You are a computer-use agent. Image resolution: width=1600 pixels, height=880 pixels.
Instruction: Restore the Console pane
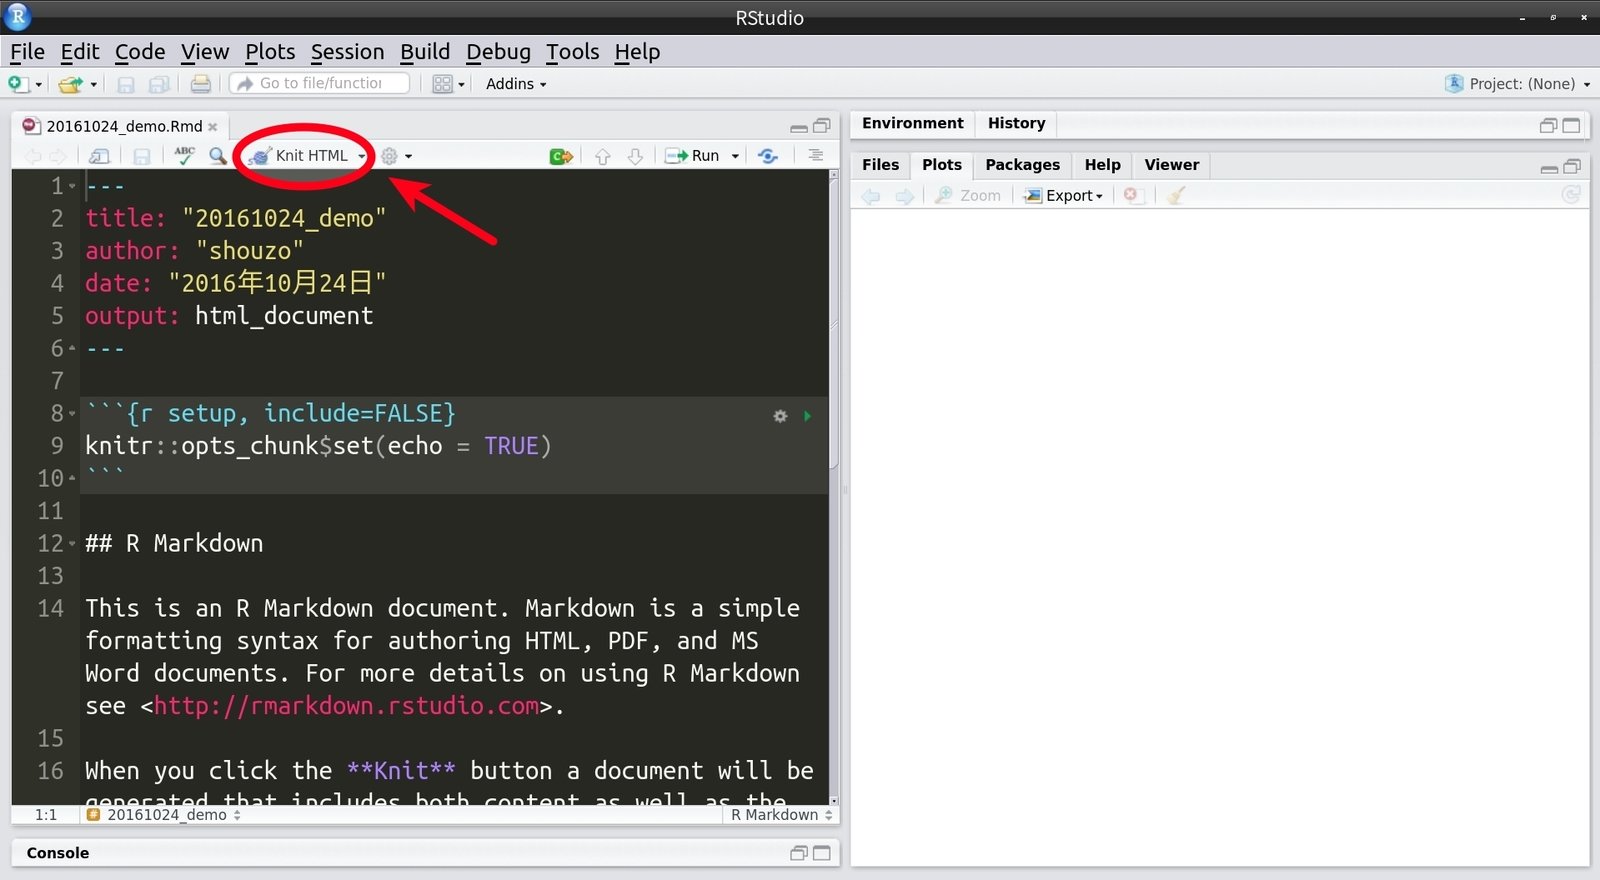(799, 853)
